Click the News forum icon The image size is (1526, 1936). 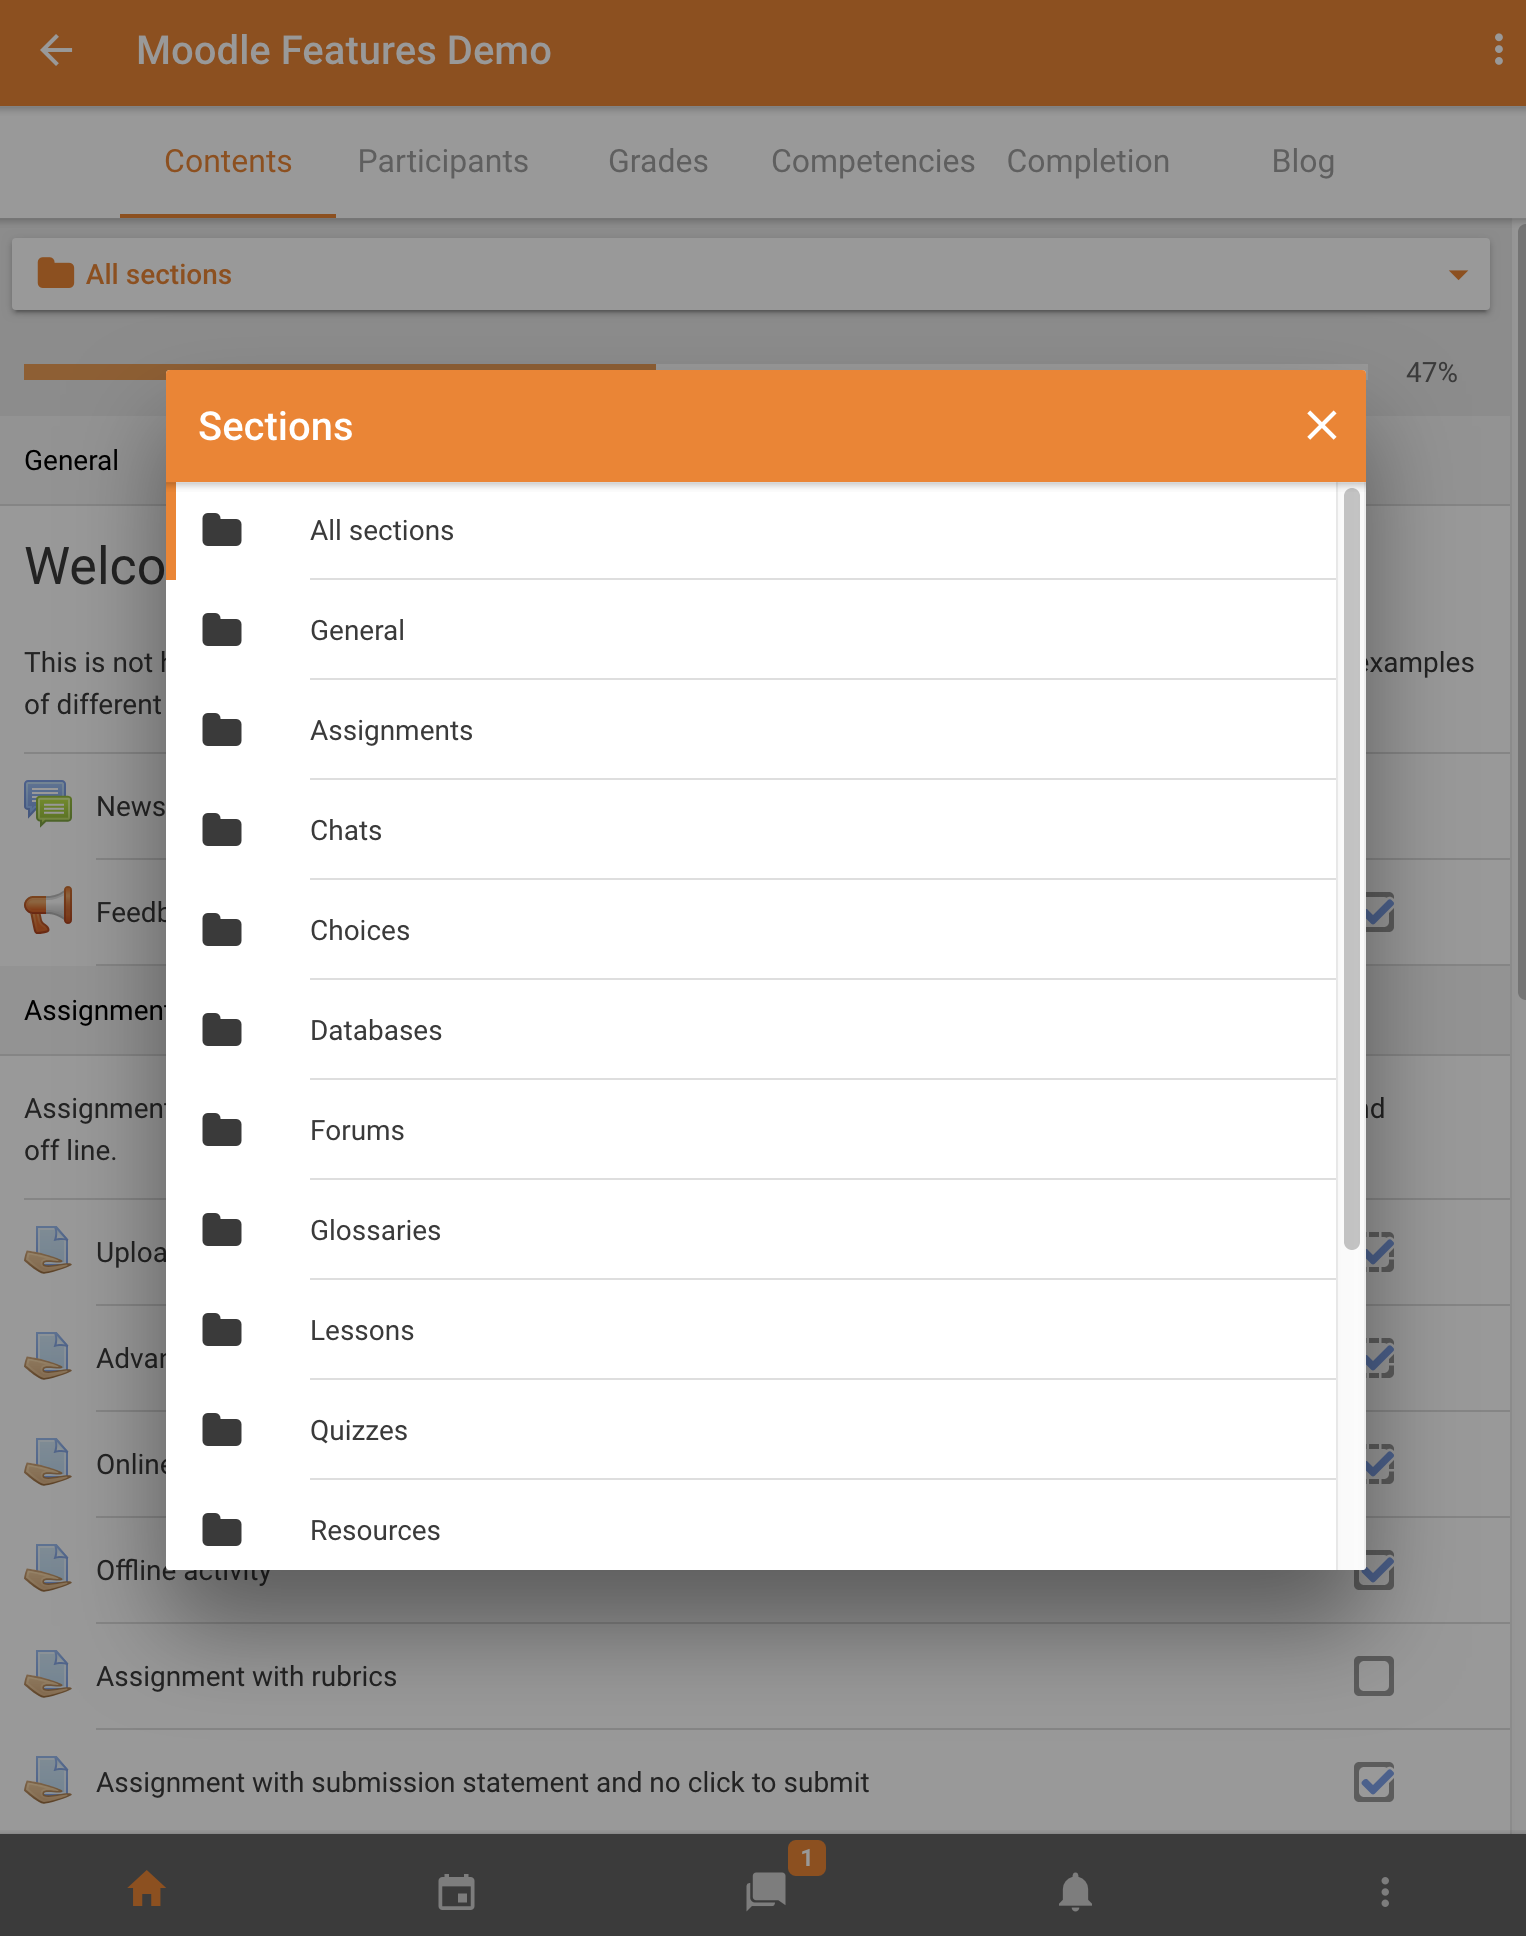coord(48,804)
